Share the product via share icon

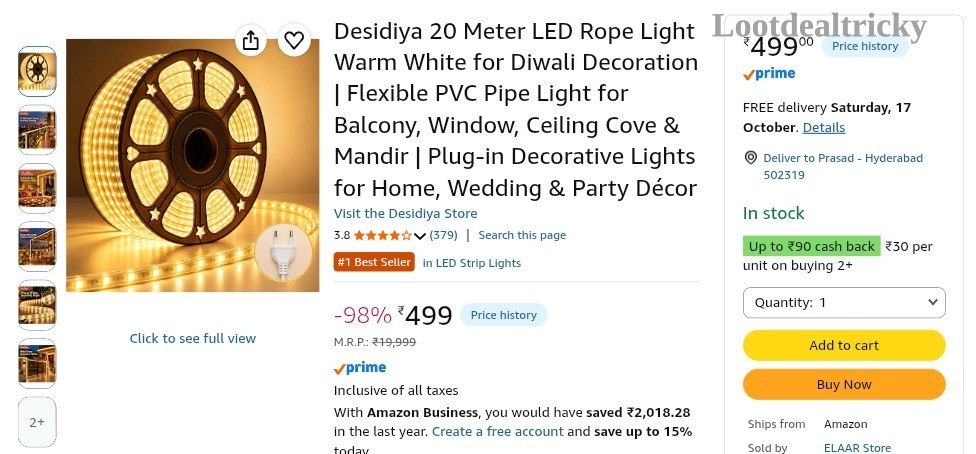[250, 40]
